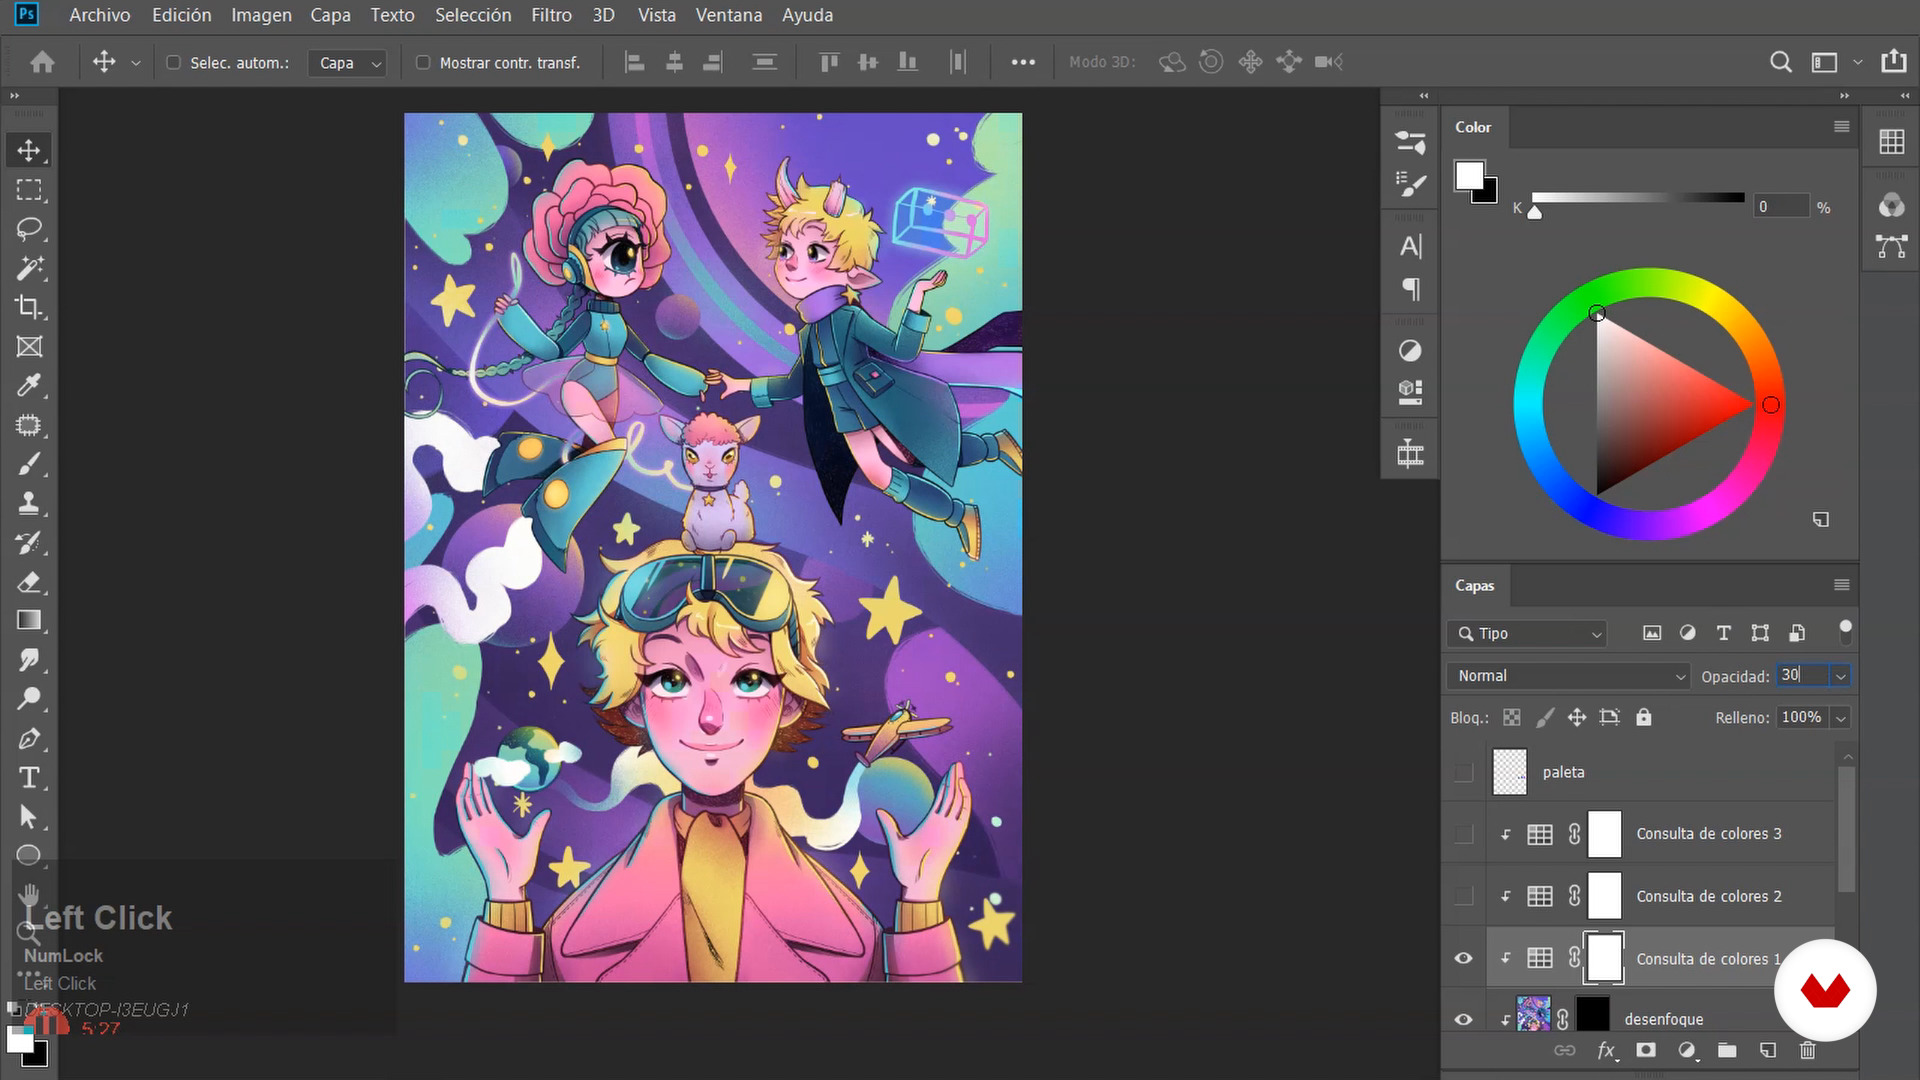The width and height of the screenshot is (1920, 1080).
Task: Select the Frame tool
Action: 29,347
